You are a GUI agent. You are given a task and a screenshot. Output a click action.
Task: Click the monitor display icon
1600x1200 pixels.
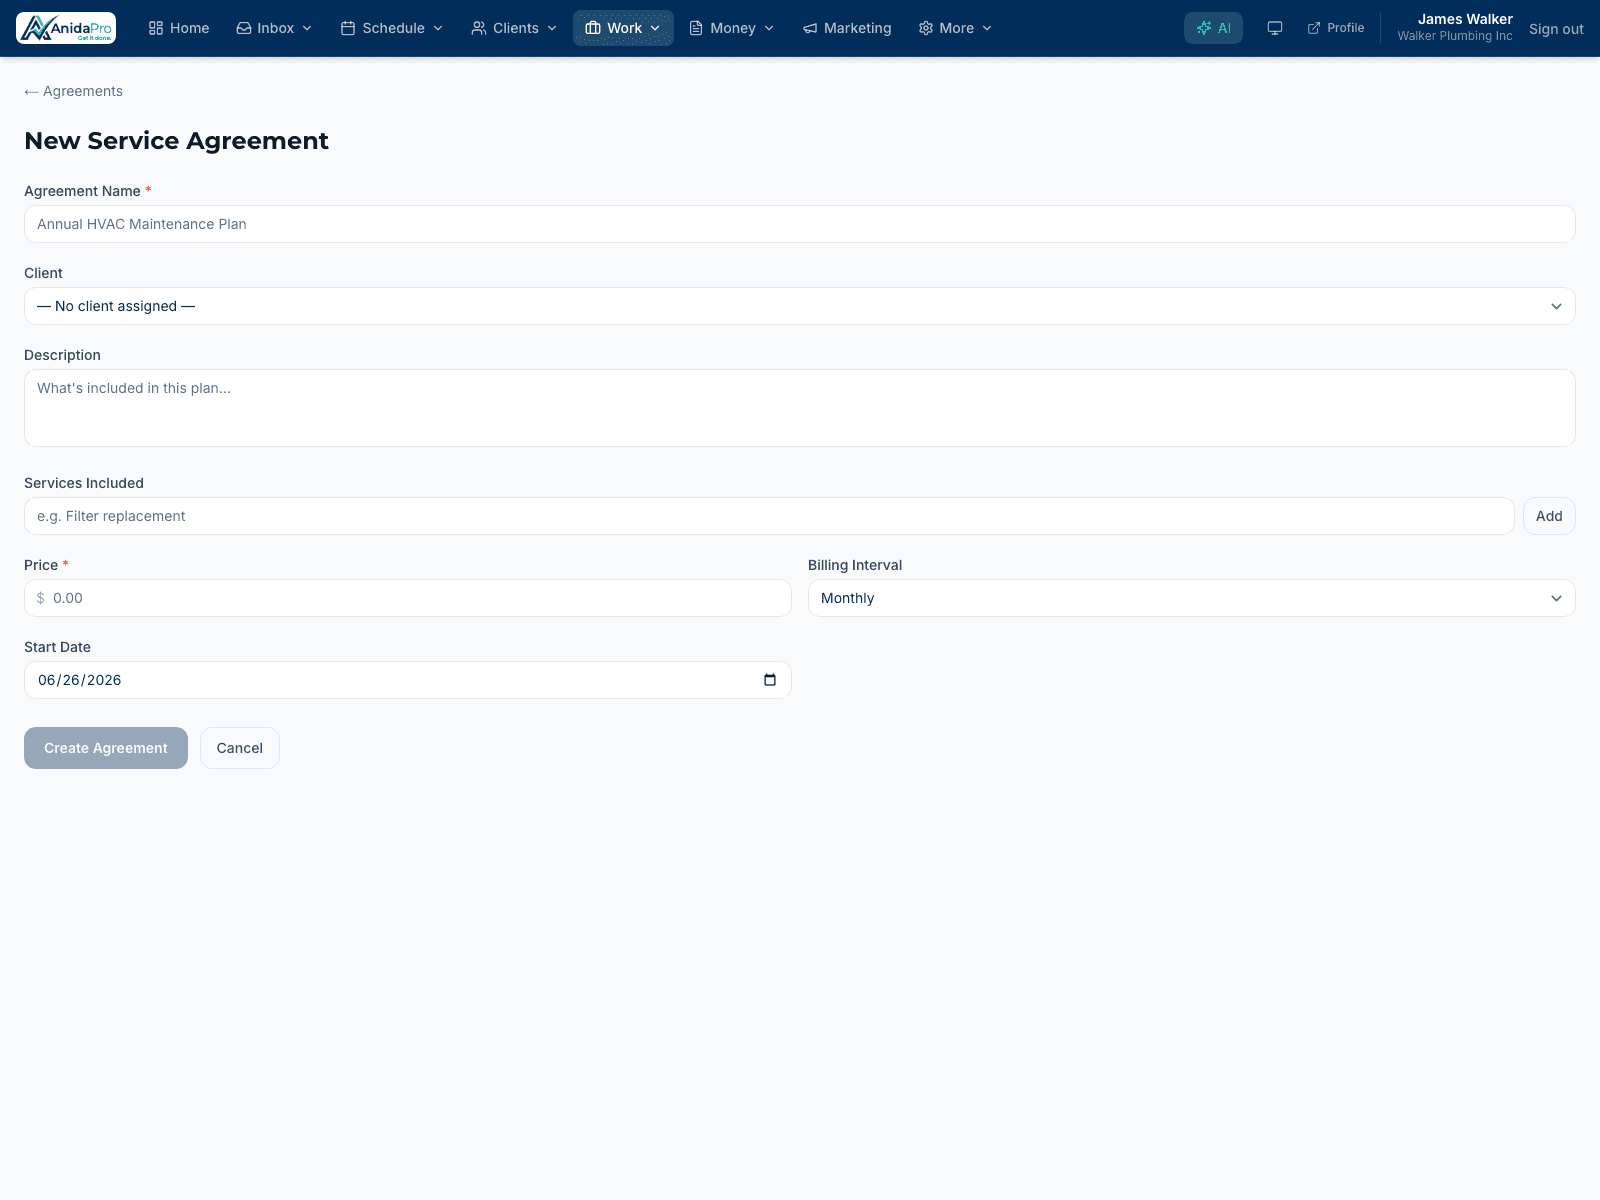coord(1275,28)
